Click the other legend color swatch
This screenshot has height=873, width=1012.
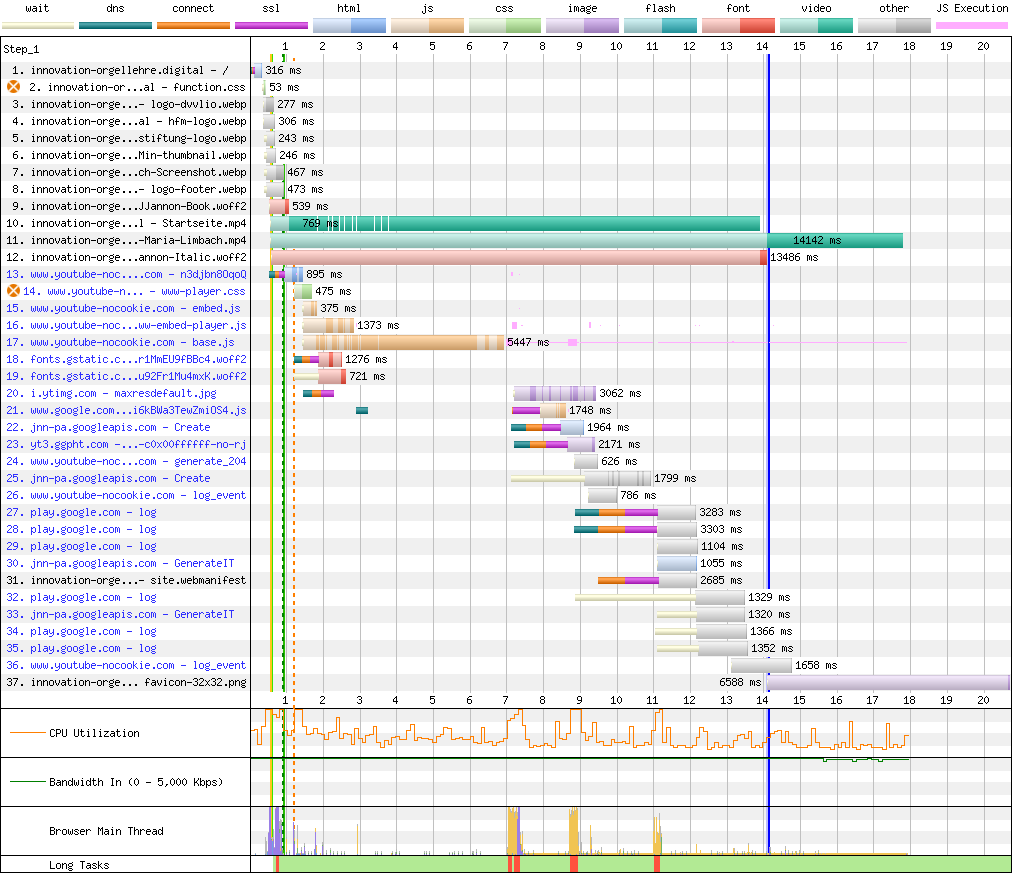point(894,26)
